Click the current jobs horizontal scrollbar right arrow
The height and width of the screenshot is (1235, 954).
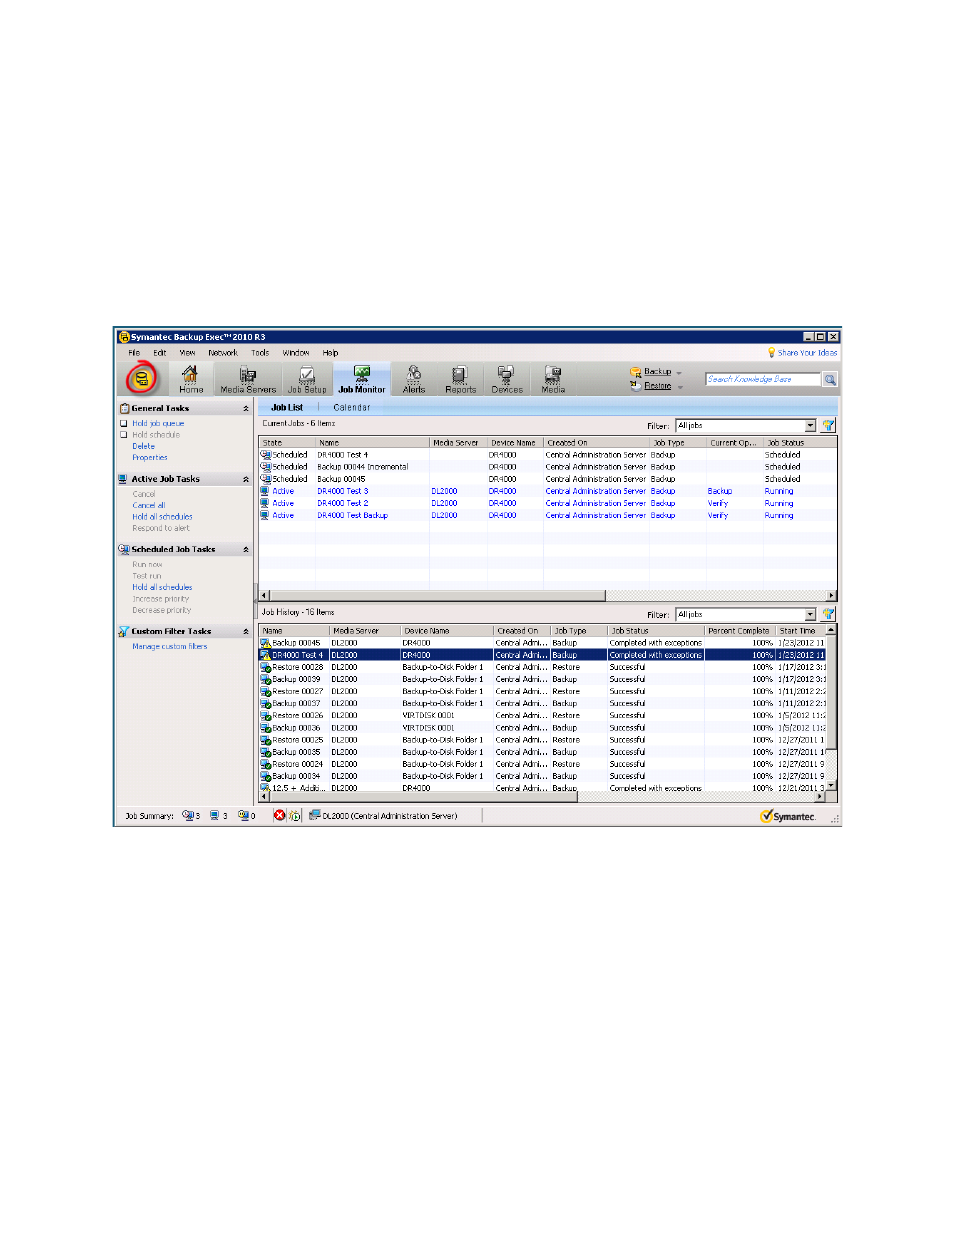pos(831,595)
